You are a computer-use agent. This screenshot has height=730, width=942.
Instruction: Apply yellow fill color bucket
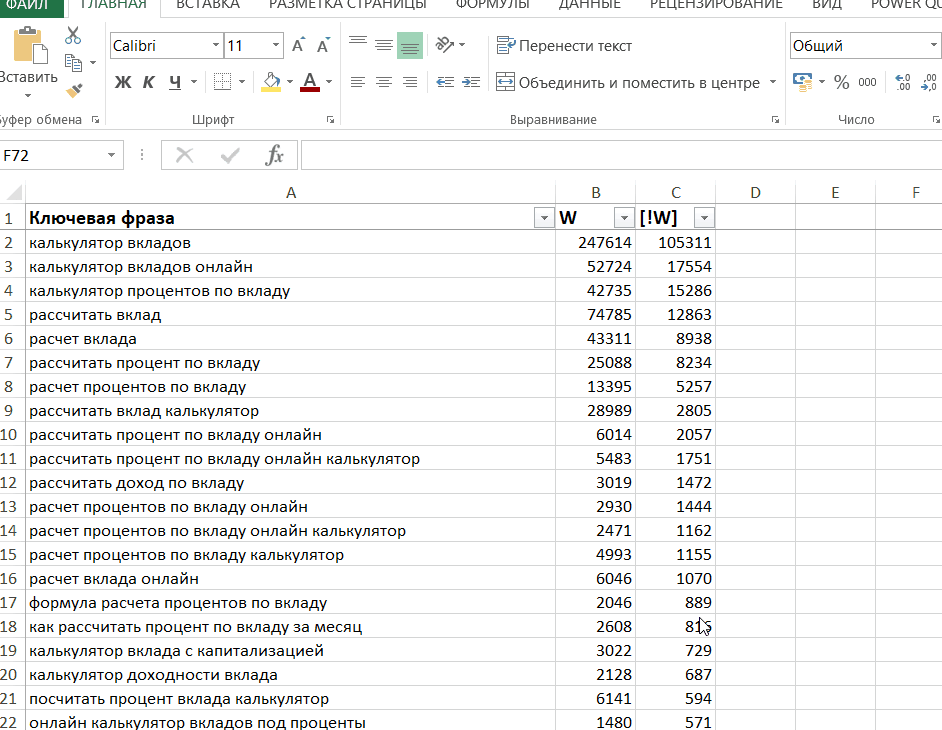click(272, 82)
